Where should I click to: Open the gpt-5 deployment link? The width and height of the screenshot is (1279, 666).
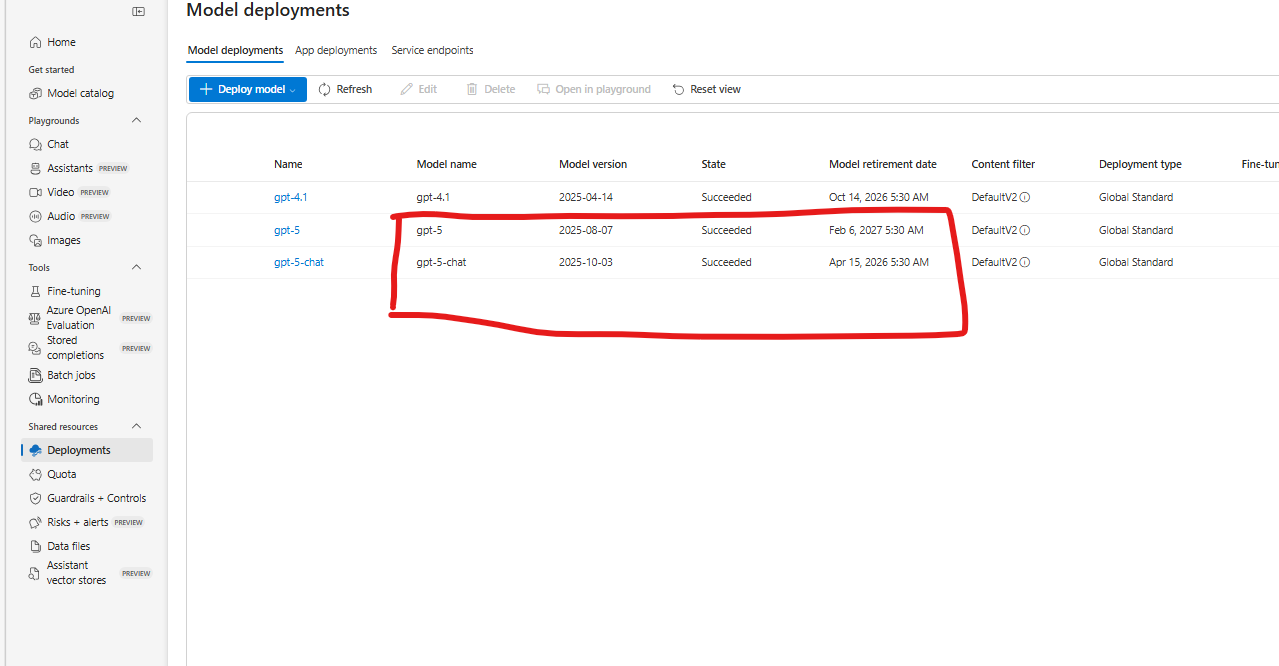[x=287, y=230]
